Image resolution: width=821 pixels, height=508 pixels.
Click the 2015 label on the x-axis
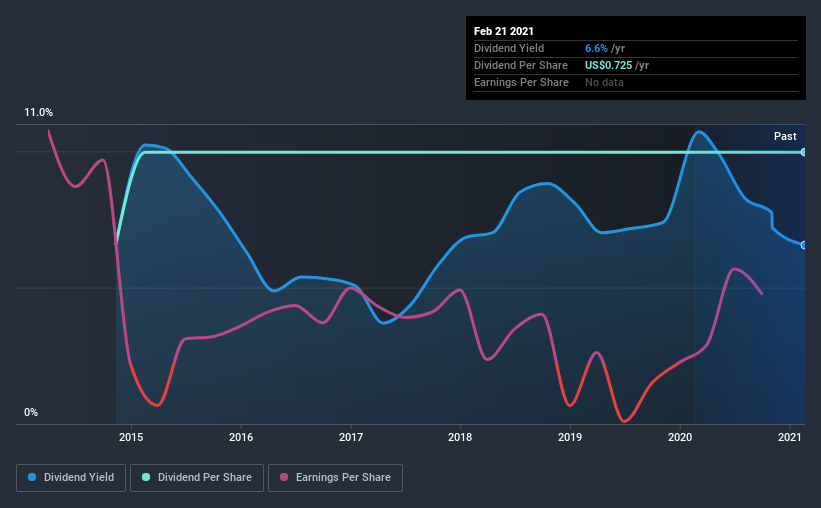click(131, 437)
